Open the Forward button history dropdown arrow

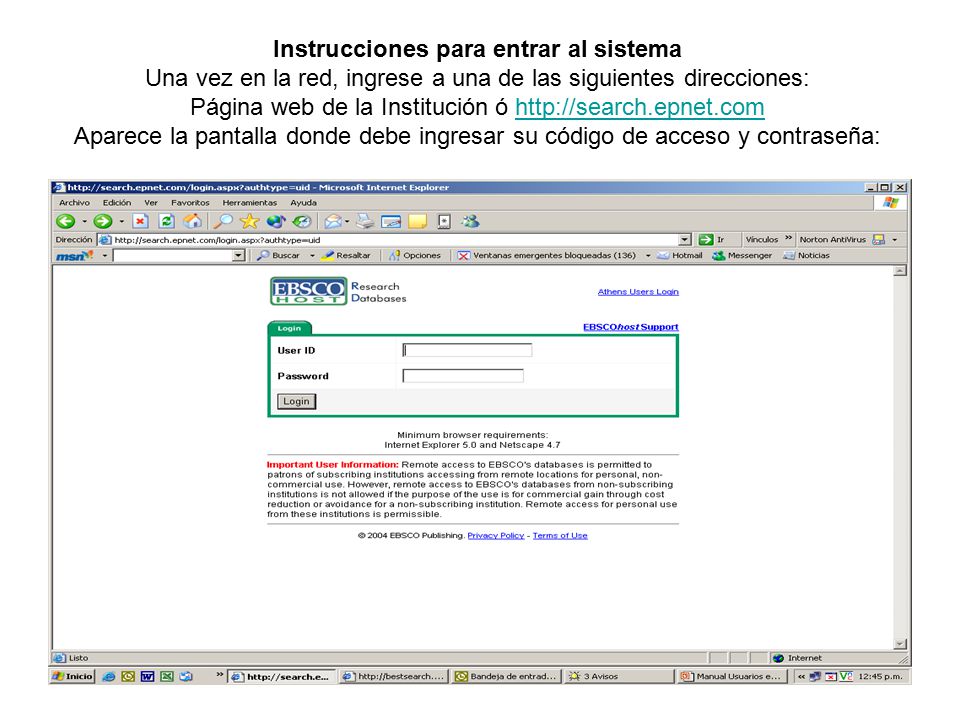tap(121, 221)
